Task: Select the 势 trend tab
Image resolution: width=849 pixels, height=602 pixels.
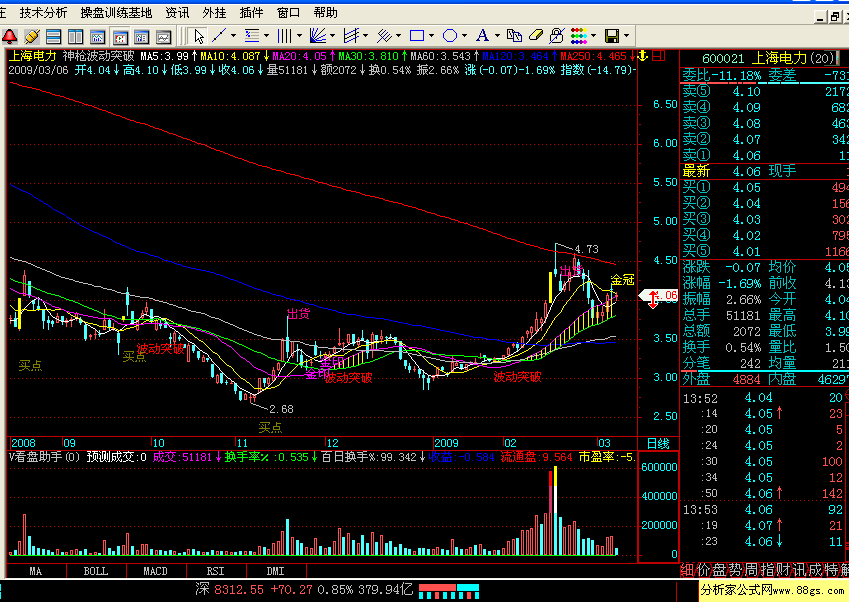Action: click(x=735, y=570)
